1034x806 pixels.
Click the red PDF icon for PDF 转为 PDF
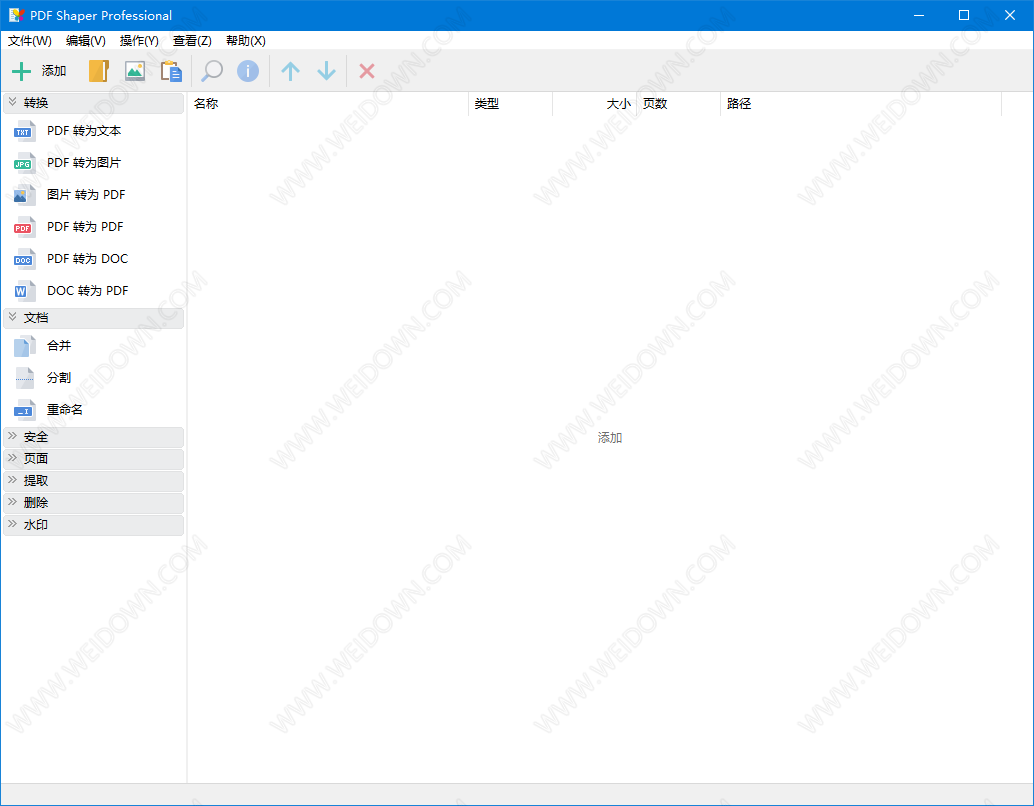point(24,227)
